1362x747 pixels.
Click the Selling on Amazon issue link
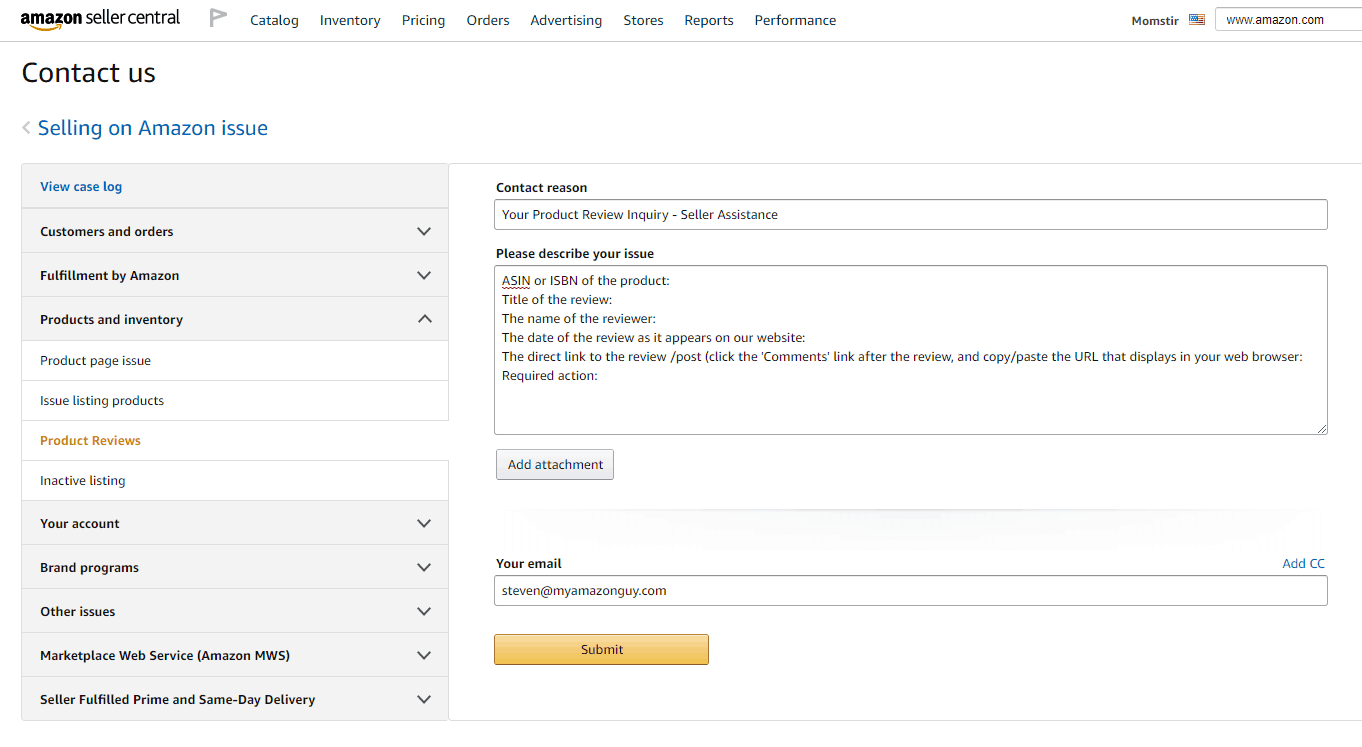pyautogui.click(x=153, y=128)
